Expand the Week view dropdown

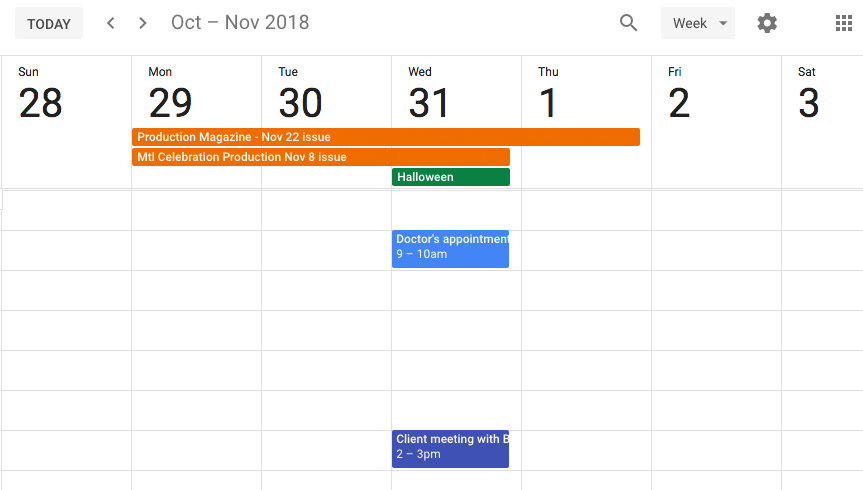tap(697, 23)
